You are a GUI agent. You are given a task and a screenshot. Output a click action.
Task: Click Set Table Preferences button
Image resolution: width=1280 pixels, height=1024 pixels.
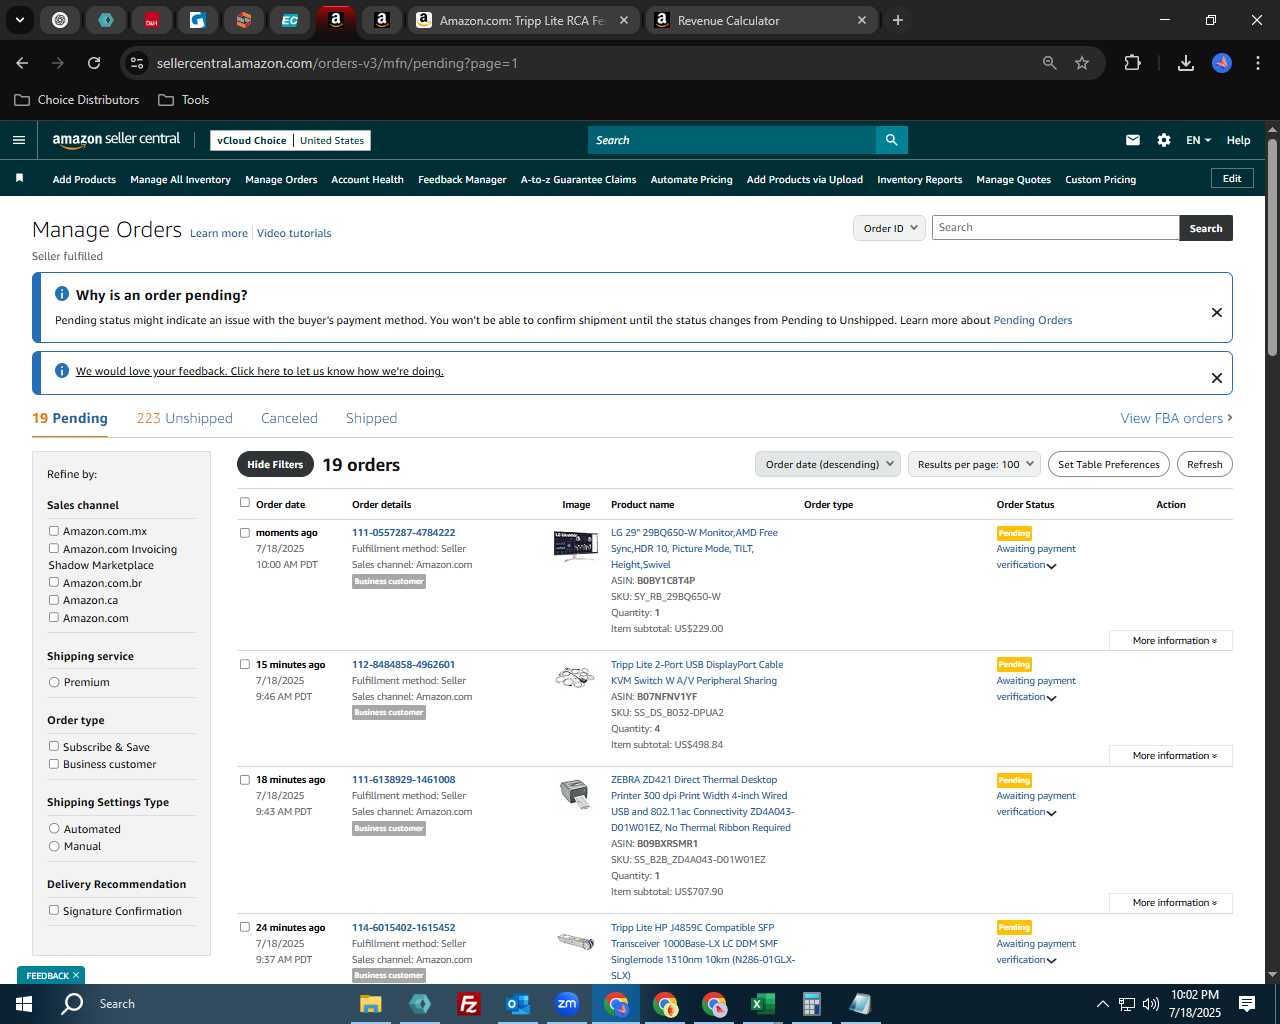tap(1109, 464)
